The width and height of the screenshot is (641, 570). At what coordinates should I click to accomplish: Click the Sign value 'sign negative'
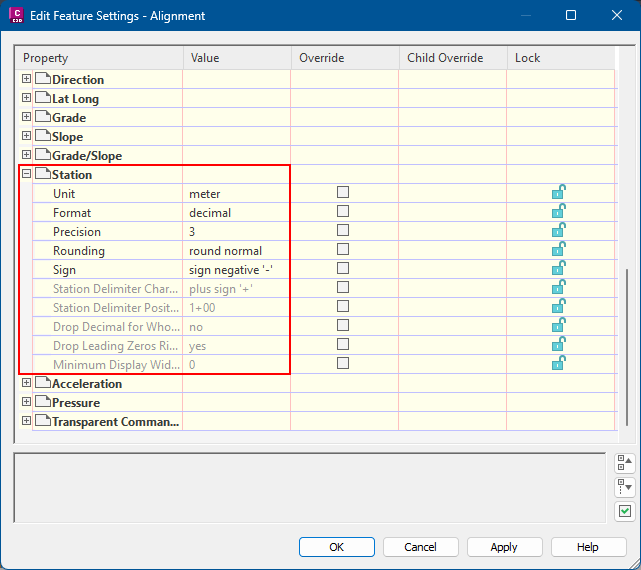click(x=231, y=270)
